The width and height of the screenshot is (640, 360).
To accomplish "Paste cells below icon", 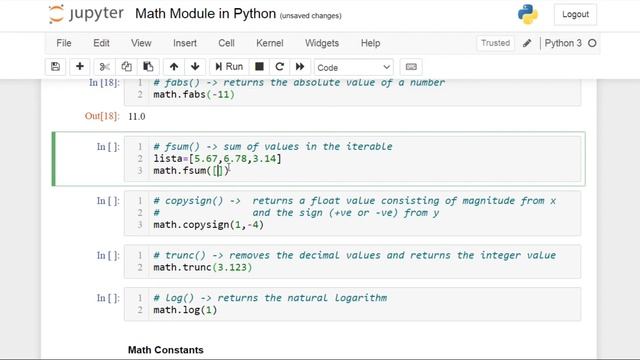I will click(x=148, y=67).
